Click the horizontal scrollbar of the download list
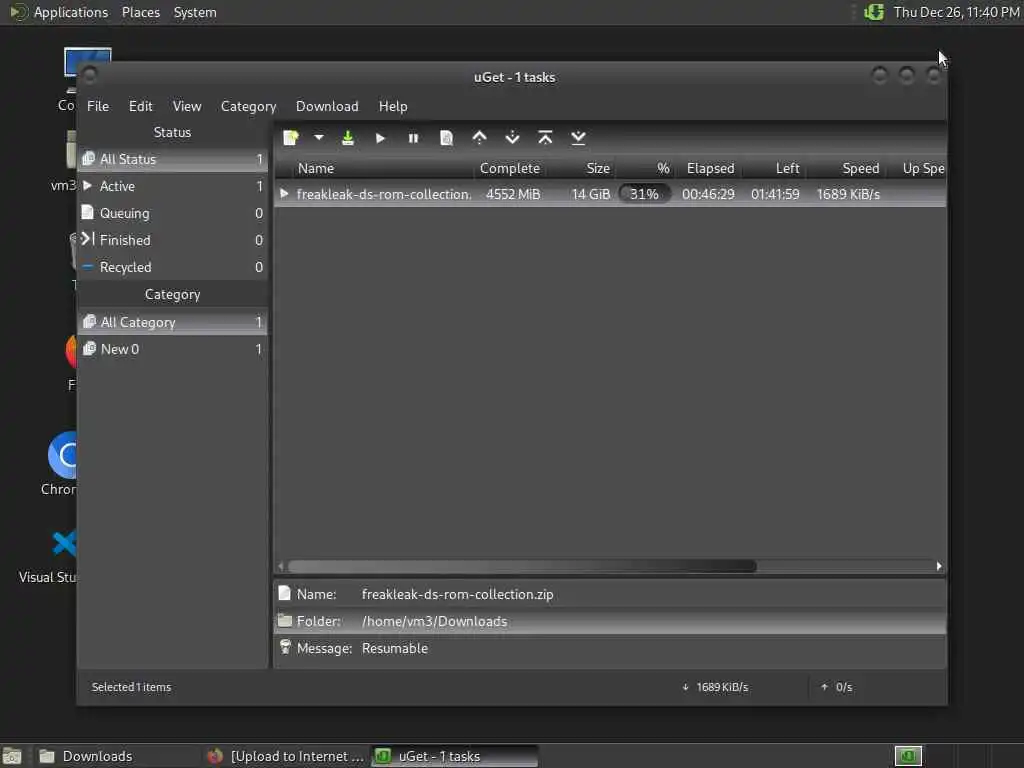The height and width of the screenshot is (768, 1024). [522, 566]
